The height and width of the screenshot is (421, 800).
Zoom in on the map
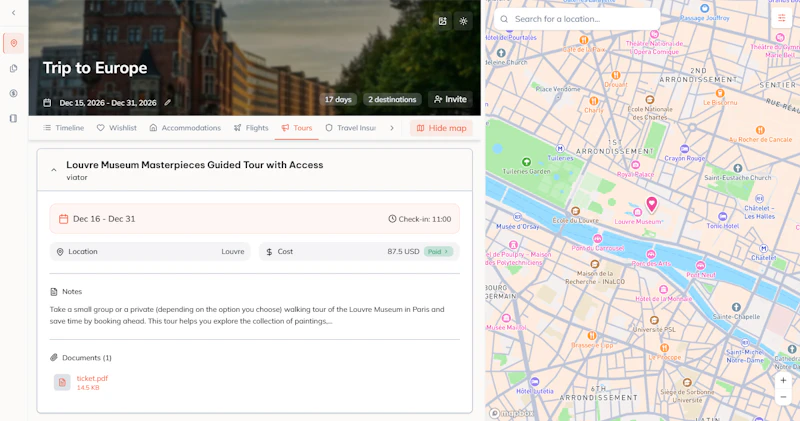[783, 380]
